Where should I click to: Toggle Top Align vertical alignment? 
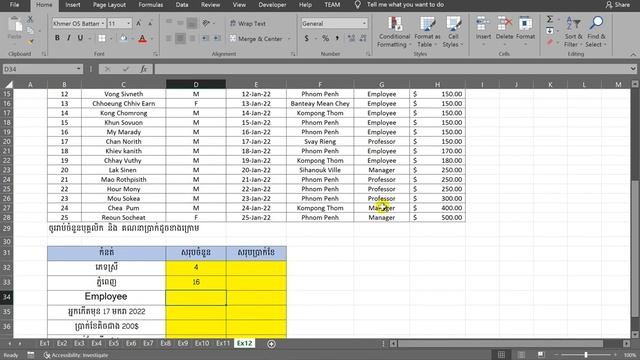[x=169, y=23]
